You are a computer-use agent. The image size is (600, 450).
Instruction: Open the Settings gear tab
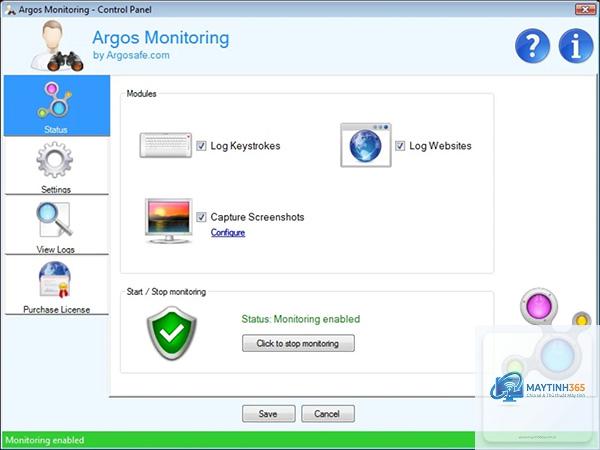tap(57, 167)
